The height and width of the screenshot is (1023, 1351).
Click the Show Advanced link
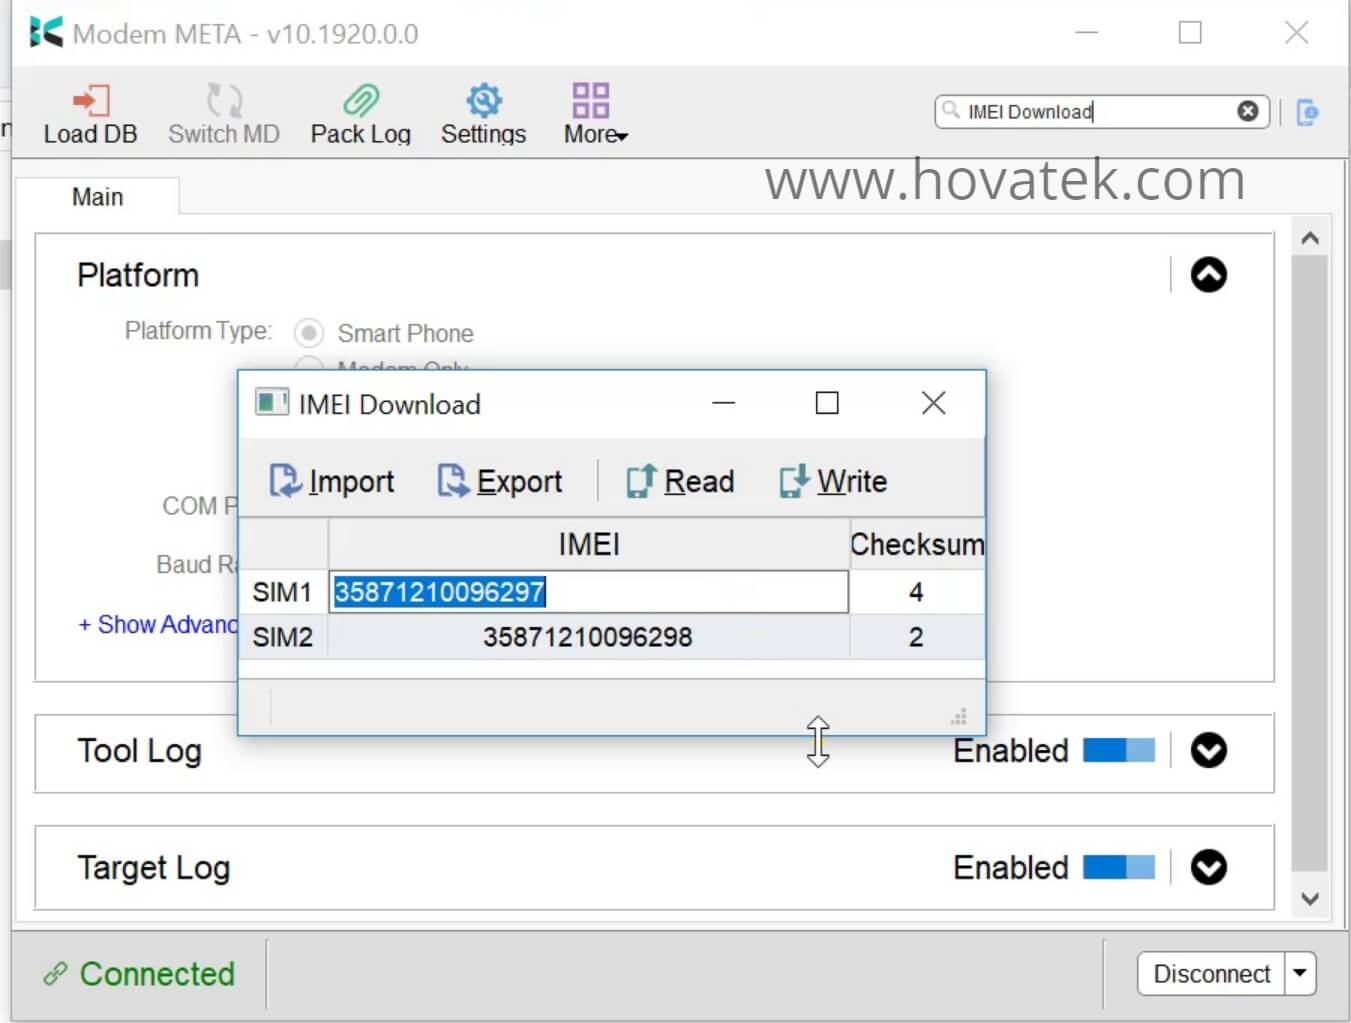click(x=155, y=624)
